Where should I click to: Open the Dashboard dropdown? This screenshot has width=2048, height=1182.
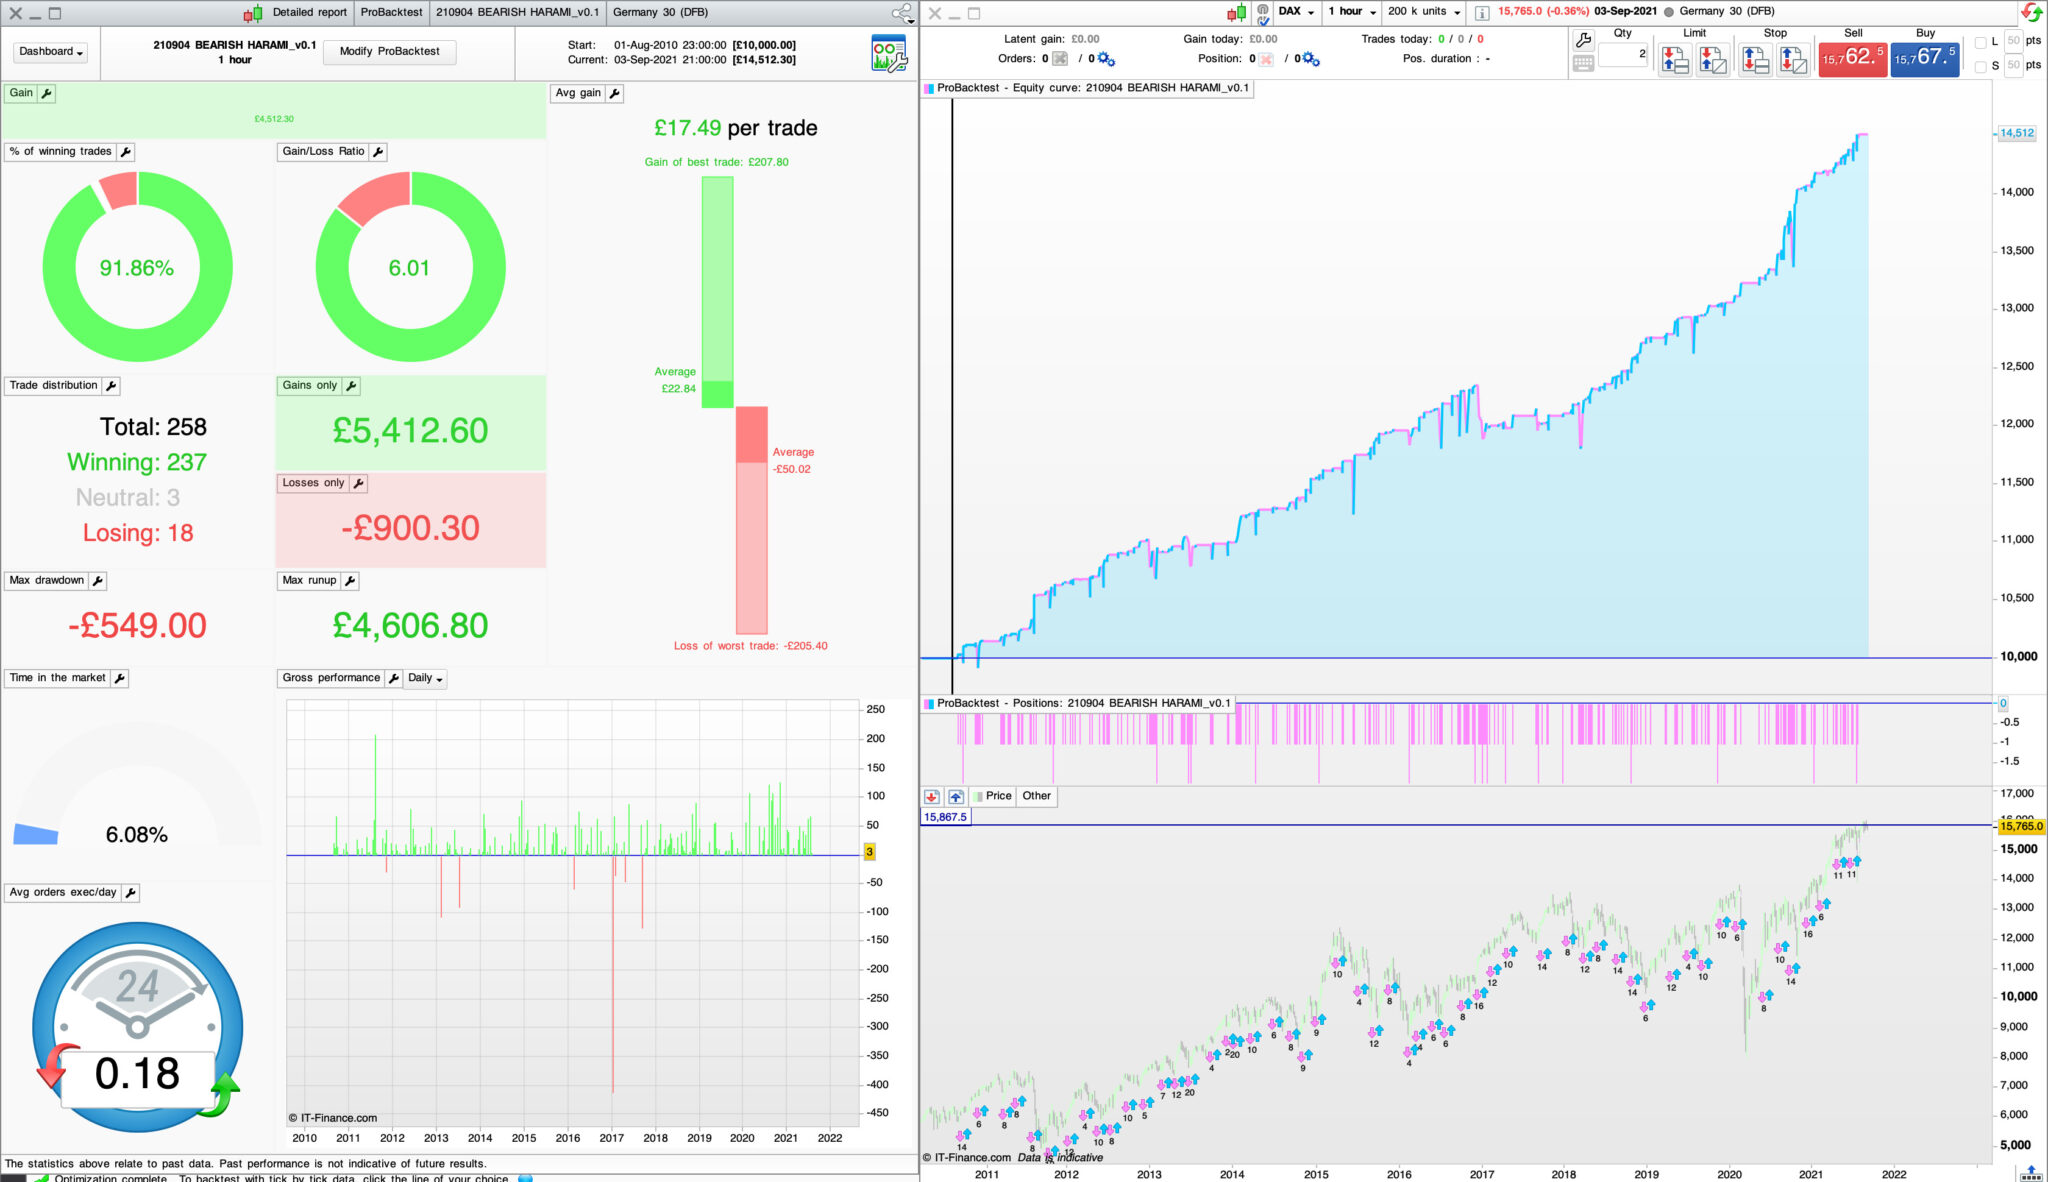[51, 52]
